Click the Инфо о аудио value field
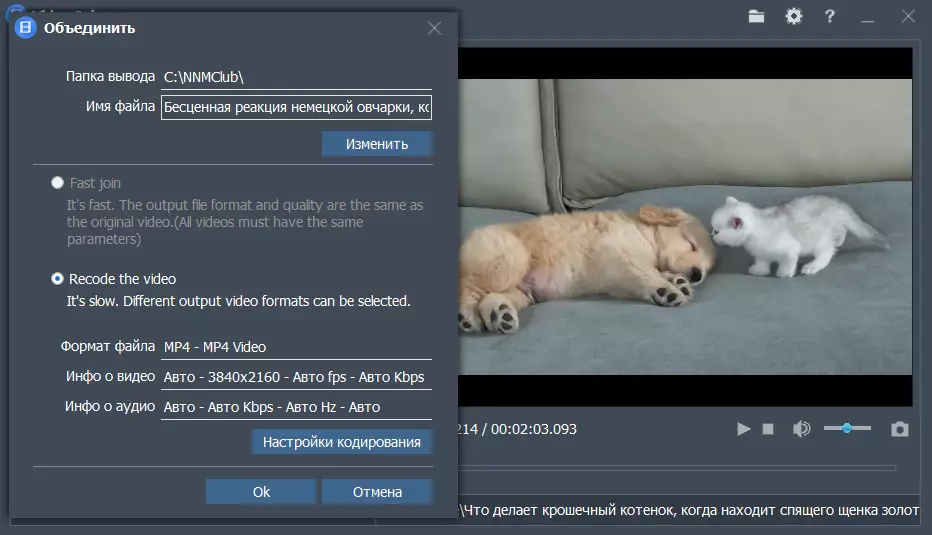The width and height of the screenshot is (932, 535). pos(296,407)
